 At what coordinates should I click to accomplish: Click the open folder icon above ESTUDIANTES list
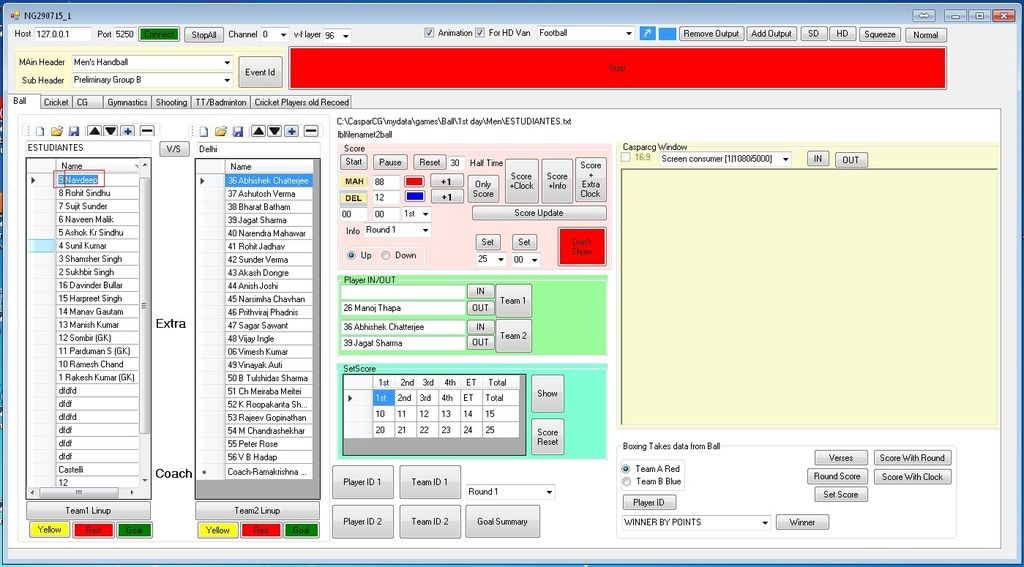coord(57,131)
